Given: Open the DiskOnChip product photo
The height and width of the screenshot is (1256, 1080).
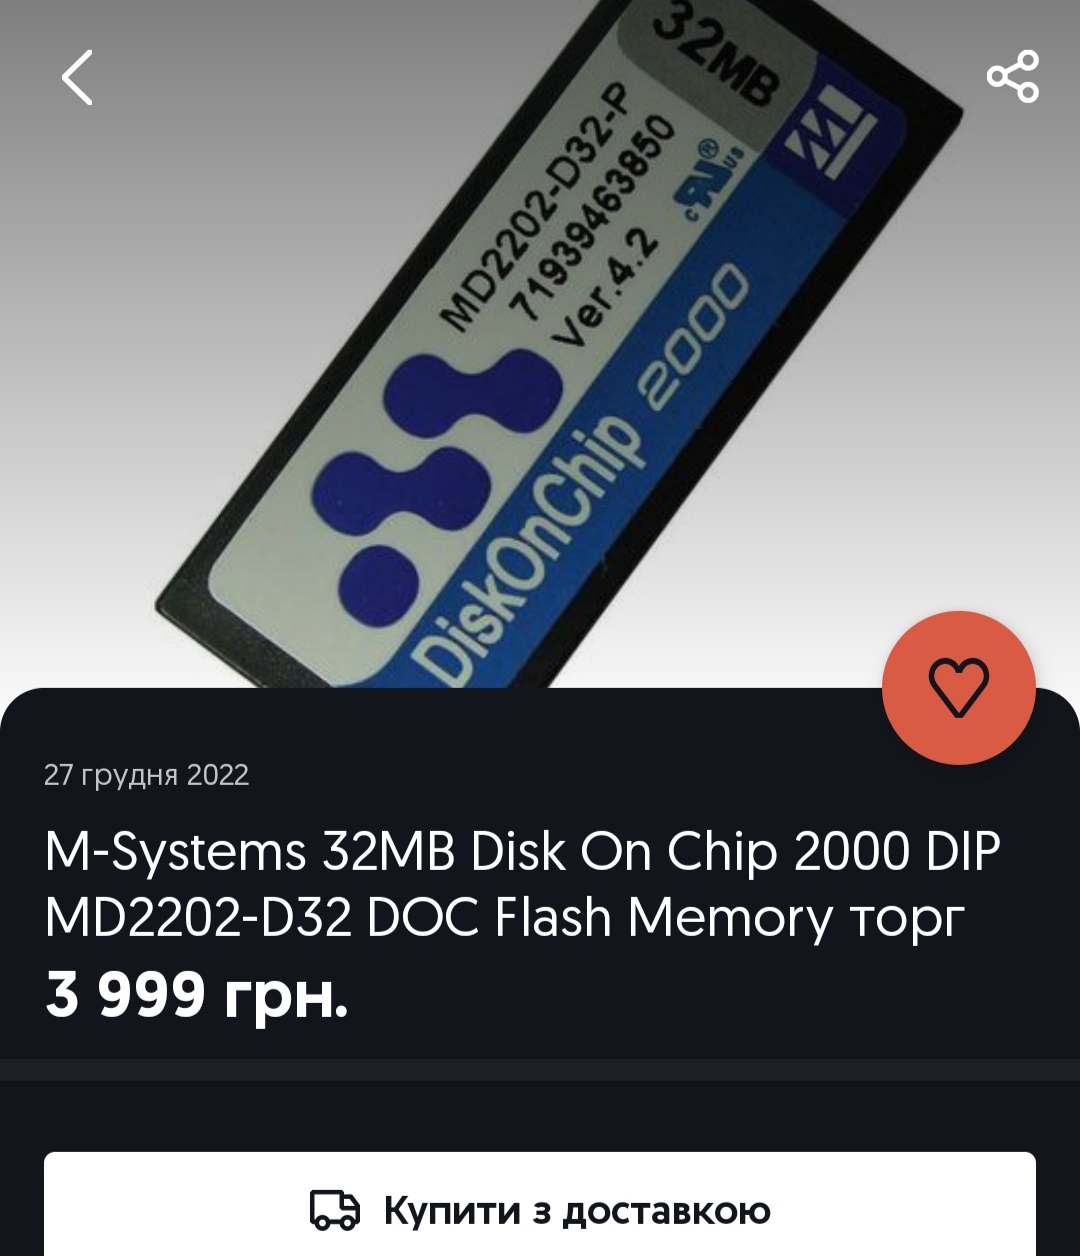Looking at the screenshot, I should point(540,344).
